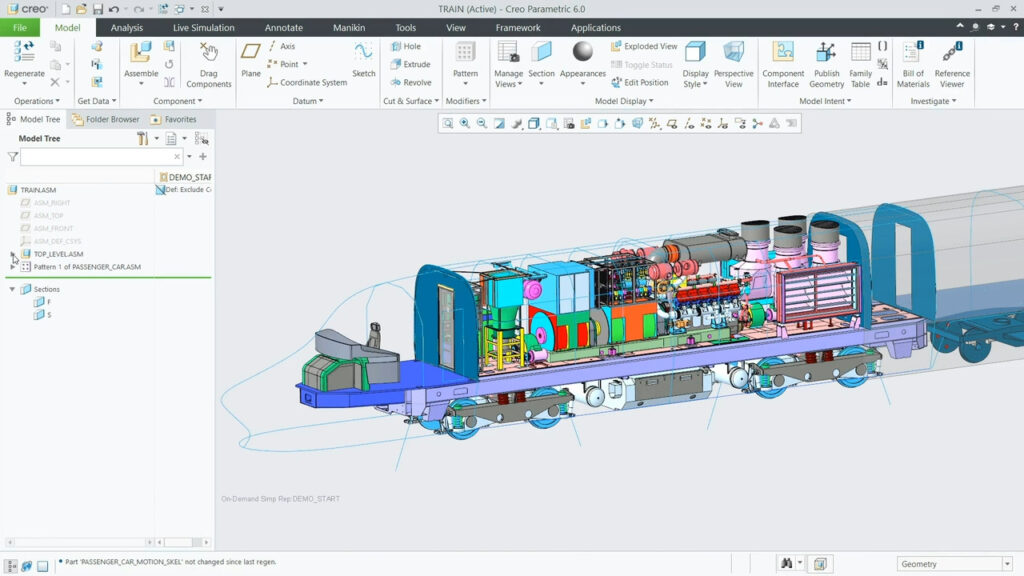Click the Regenerate icon

pyautogui.click(x=24, y=53)
